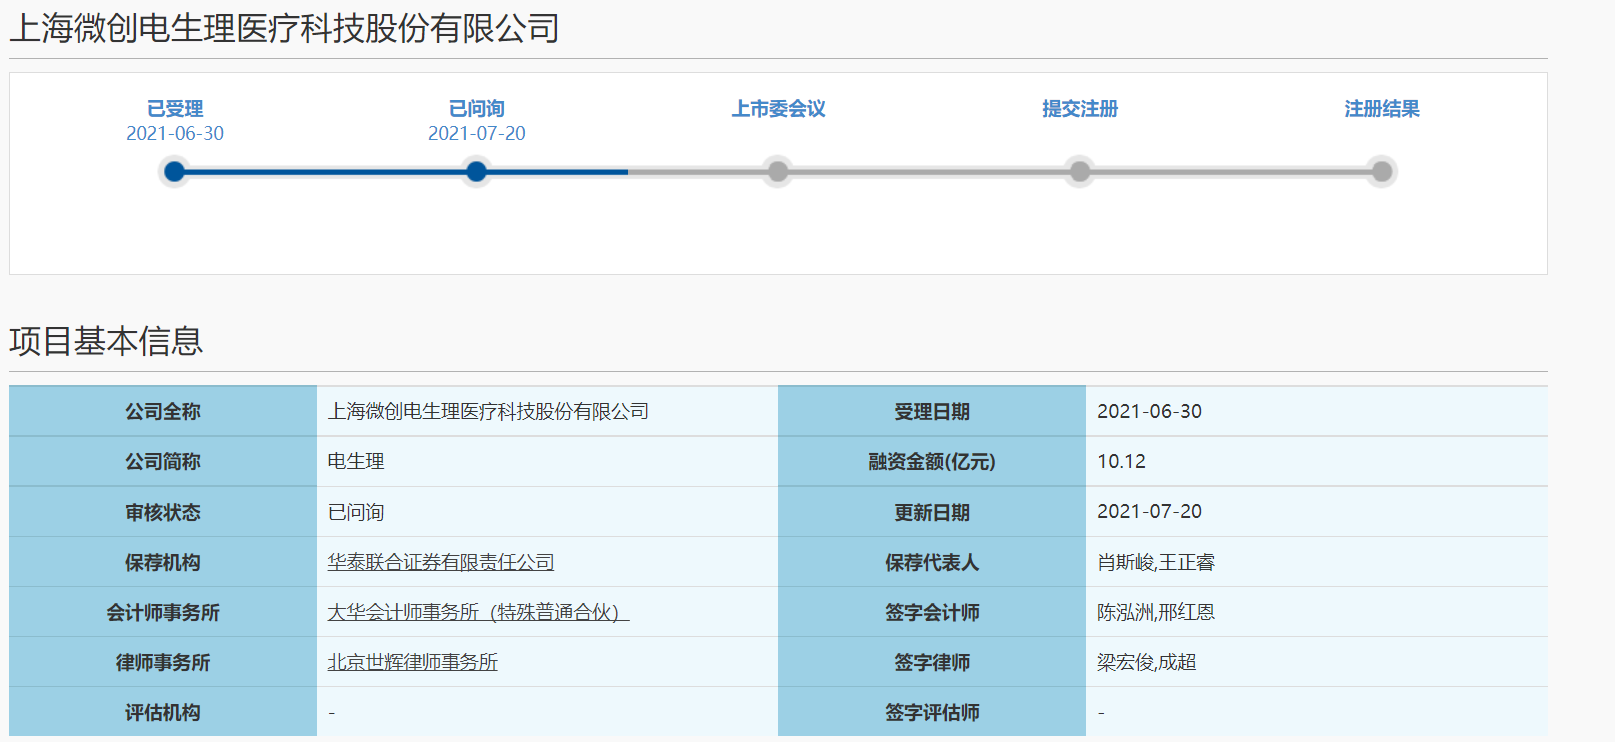Select the 已受理 stage label
Screen dimensions: 1615x742
(175, 109)
